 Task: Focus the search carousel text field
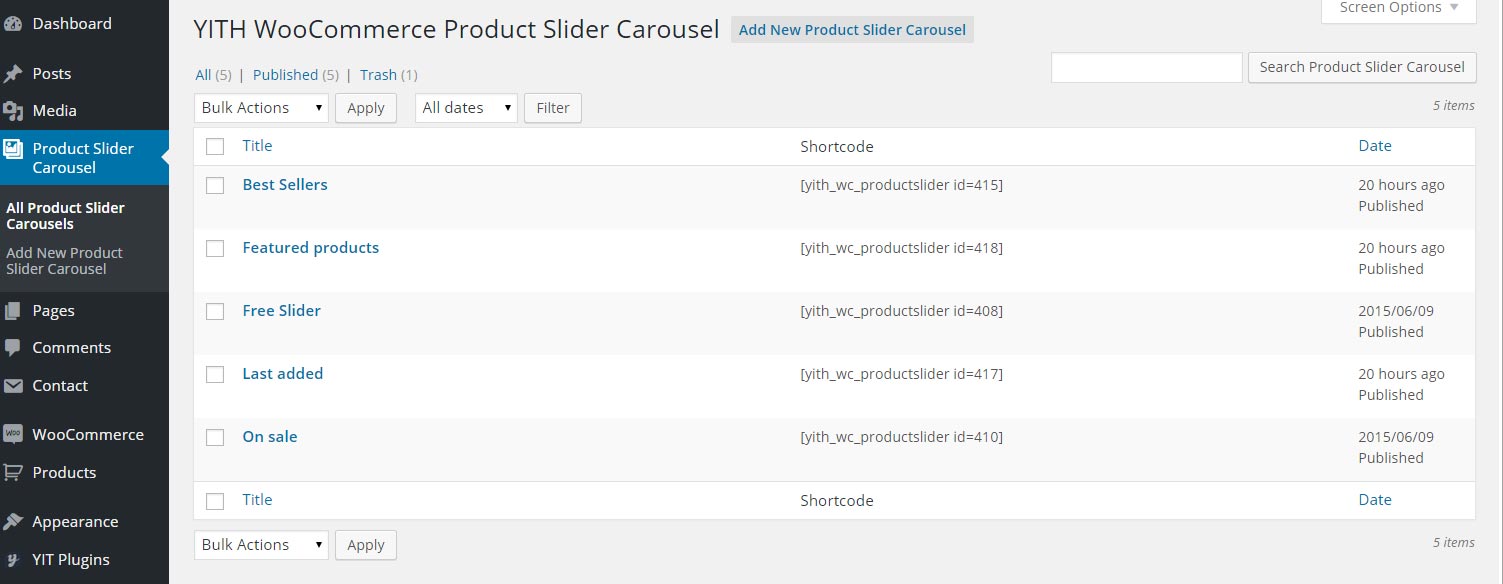coord(1146,68)
